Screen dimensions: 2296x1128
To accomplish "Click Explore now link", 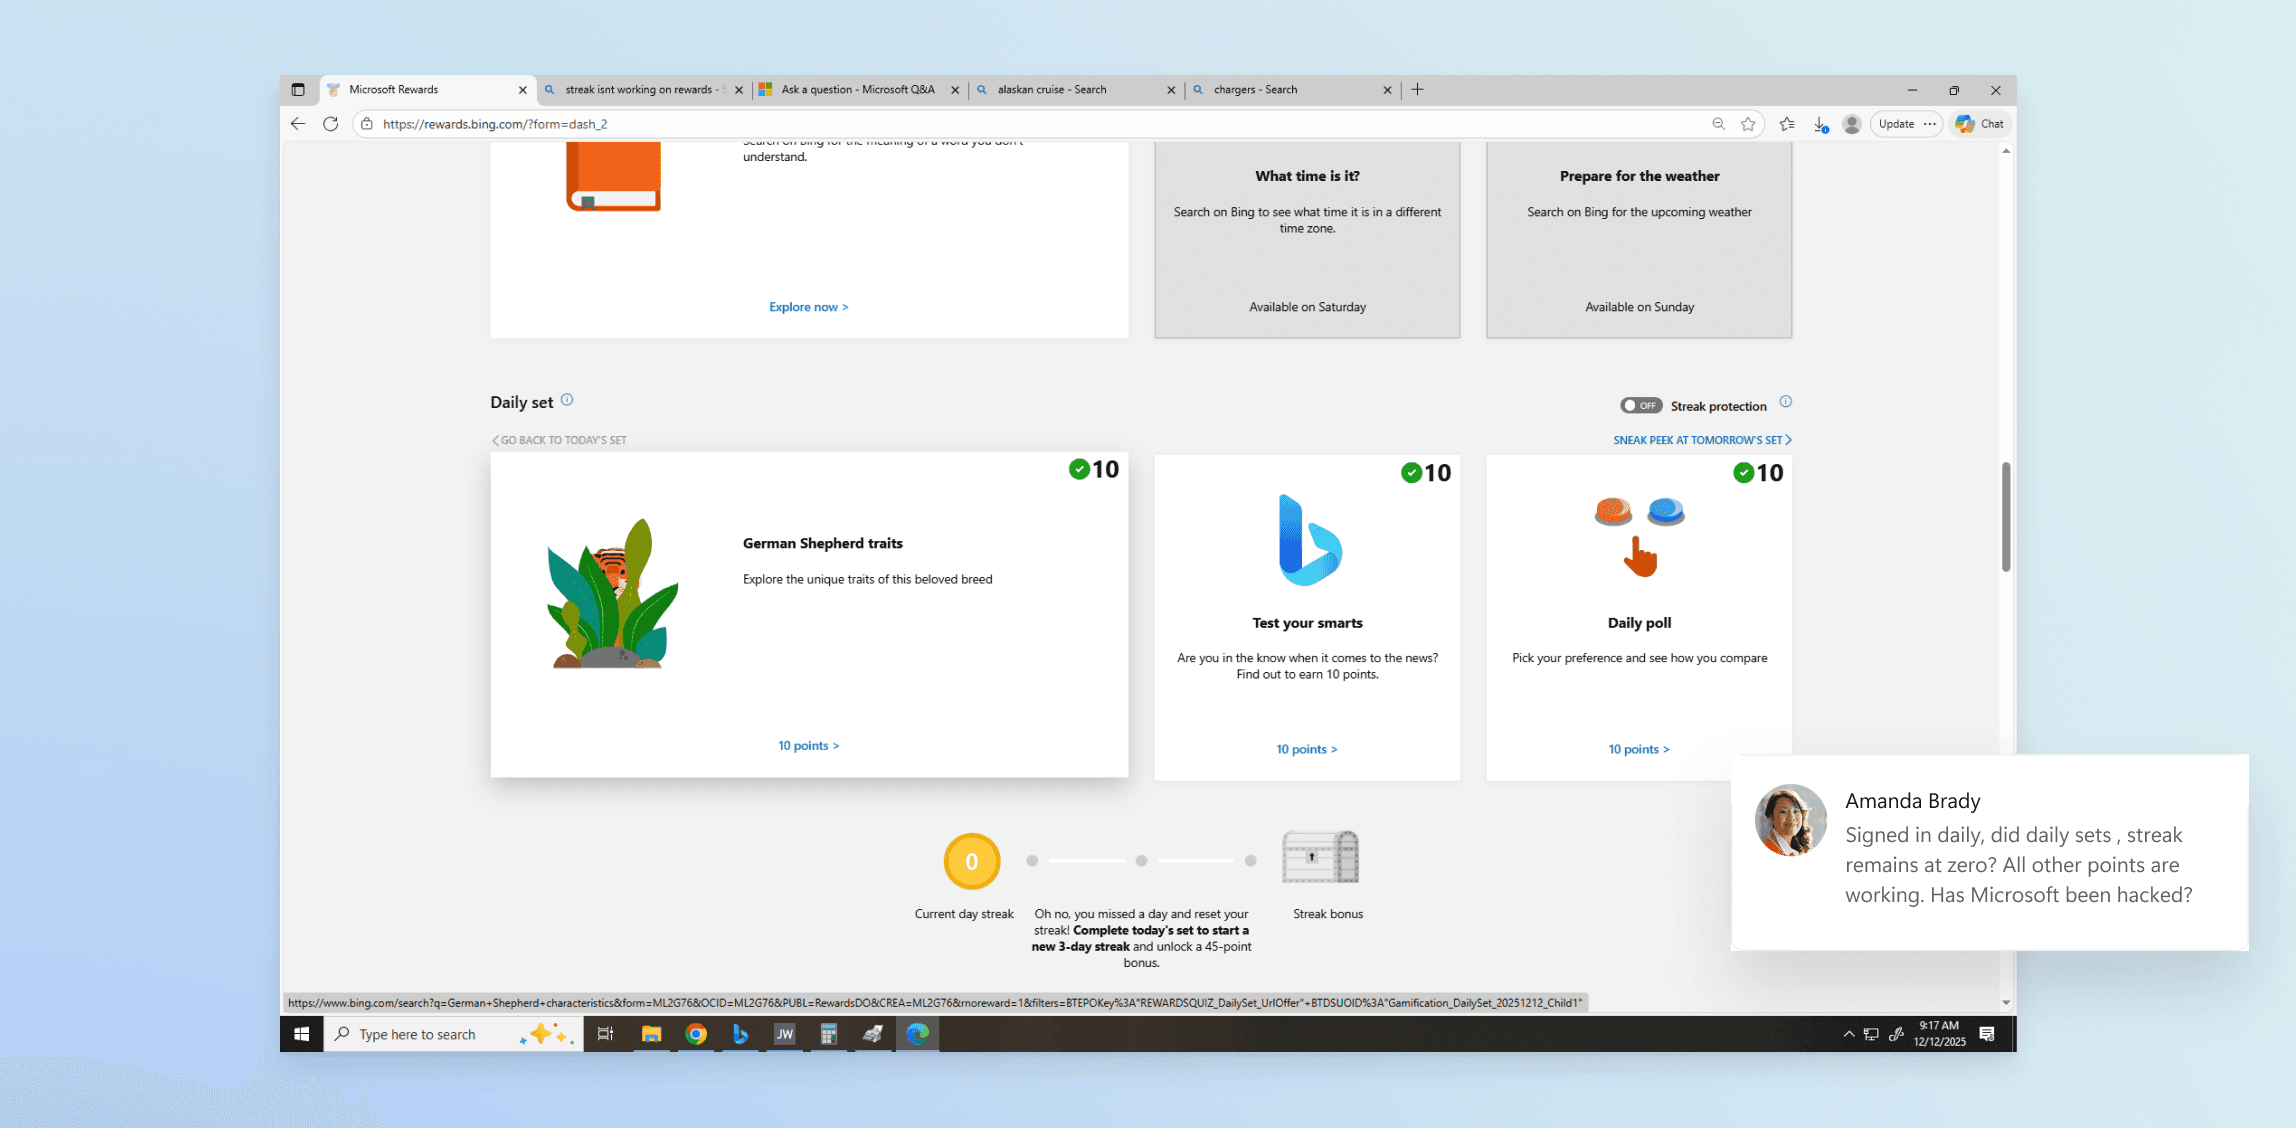I will point(808,307).
